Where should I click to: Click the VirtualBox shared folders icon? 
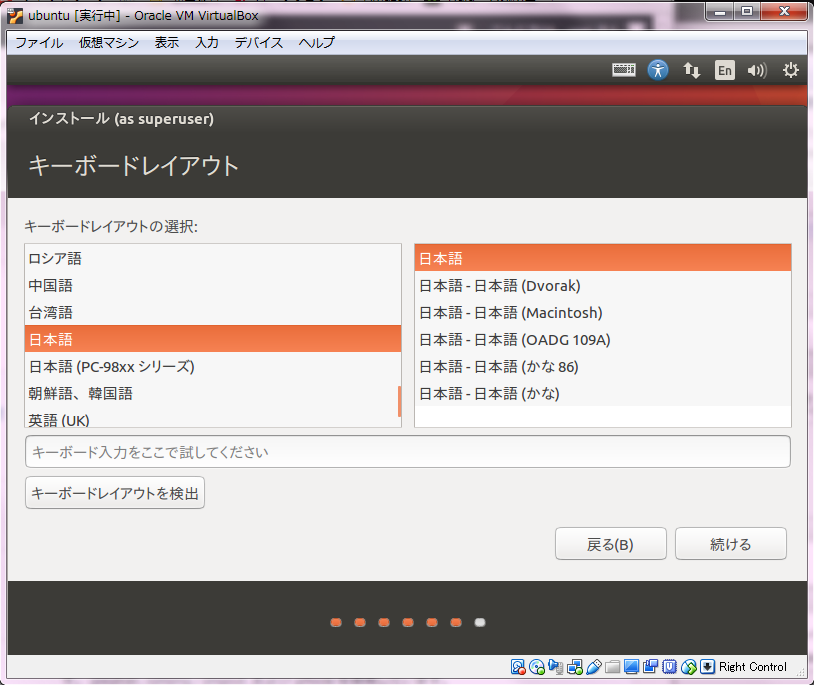point(613,667)
